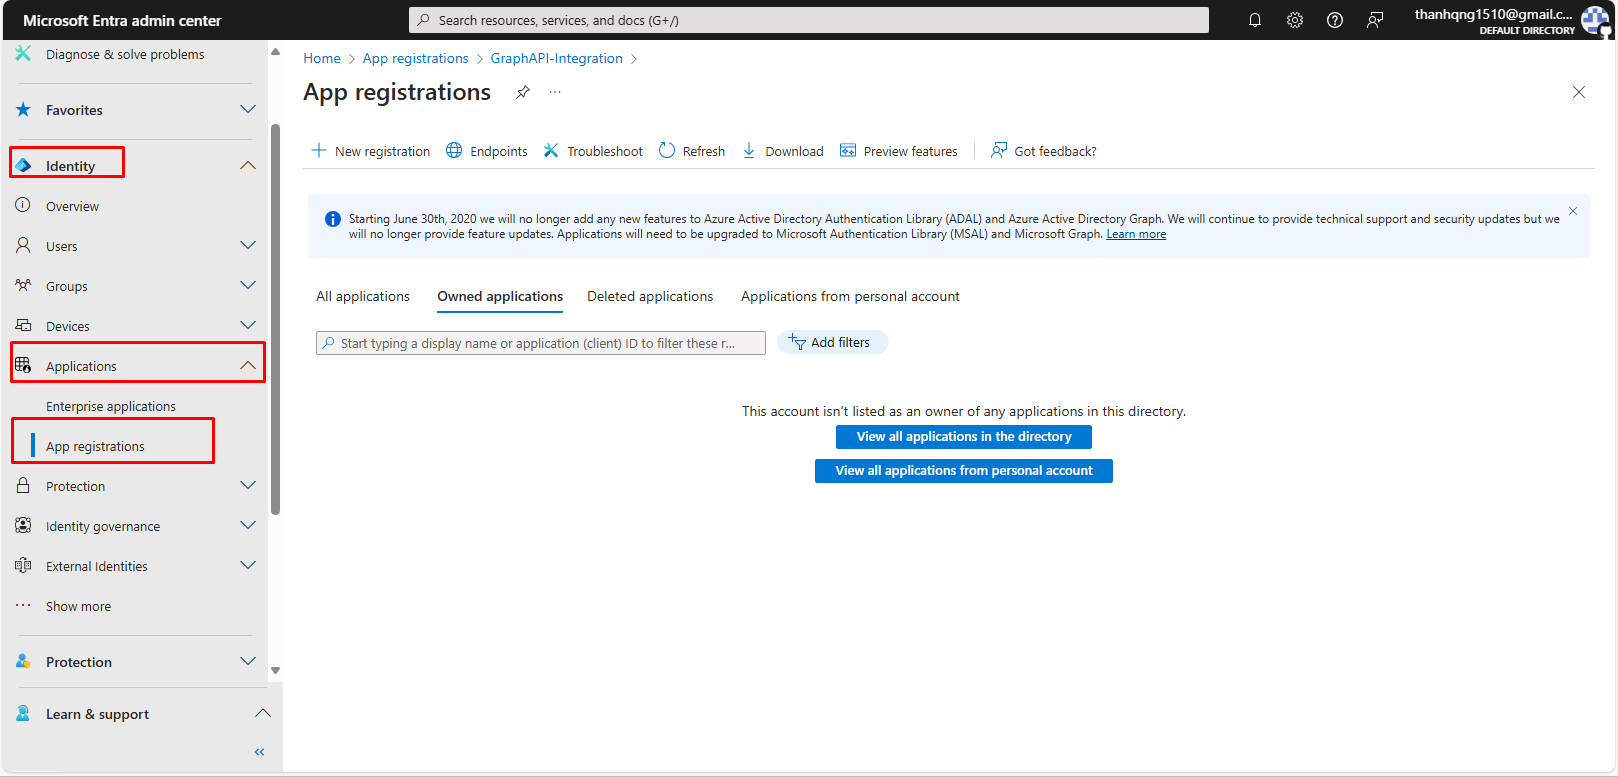
Task: Click the Devices icon in sidebar
Action: (x=23, y=325)
